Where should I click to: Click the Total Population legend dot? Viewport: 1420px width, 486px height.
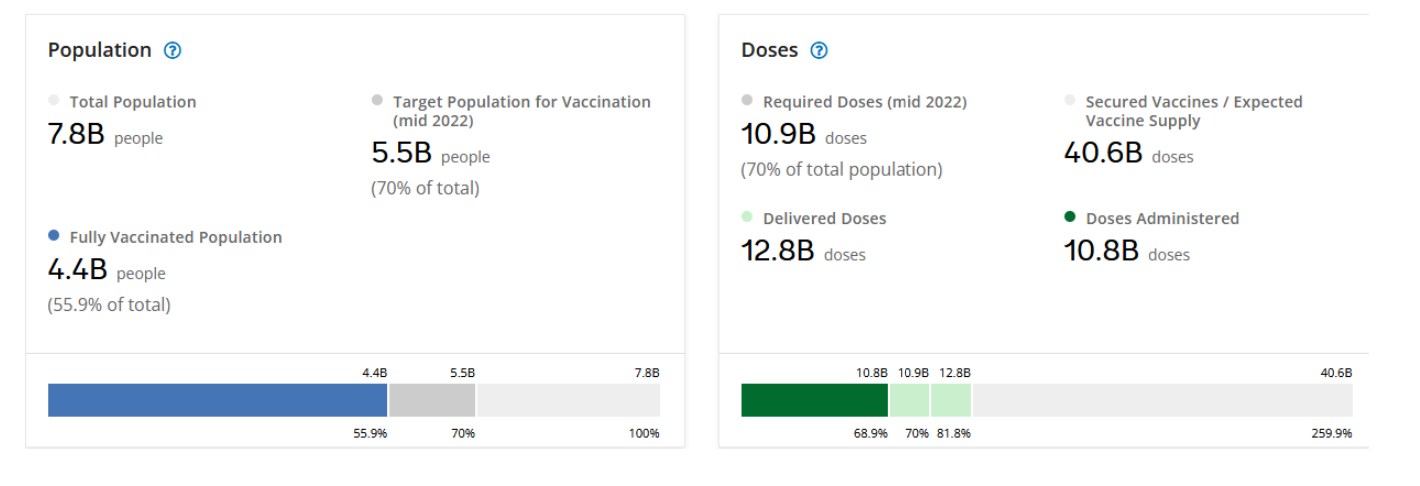click(x=54, y=100)
